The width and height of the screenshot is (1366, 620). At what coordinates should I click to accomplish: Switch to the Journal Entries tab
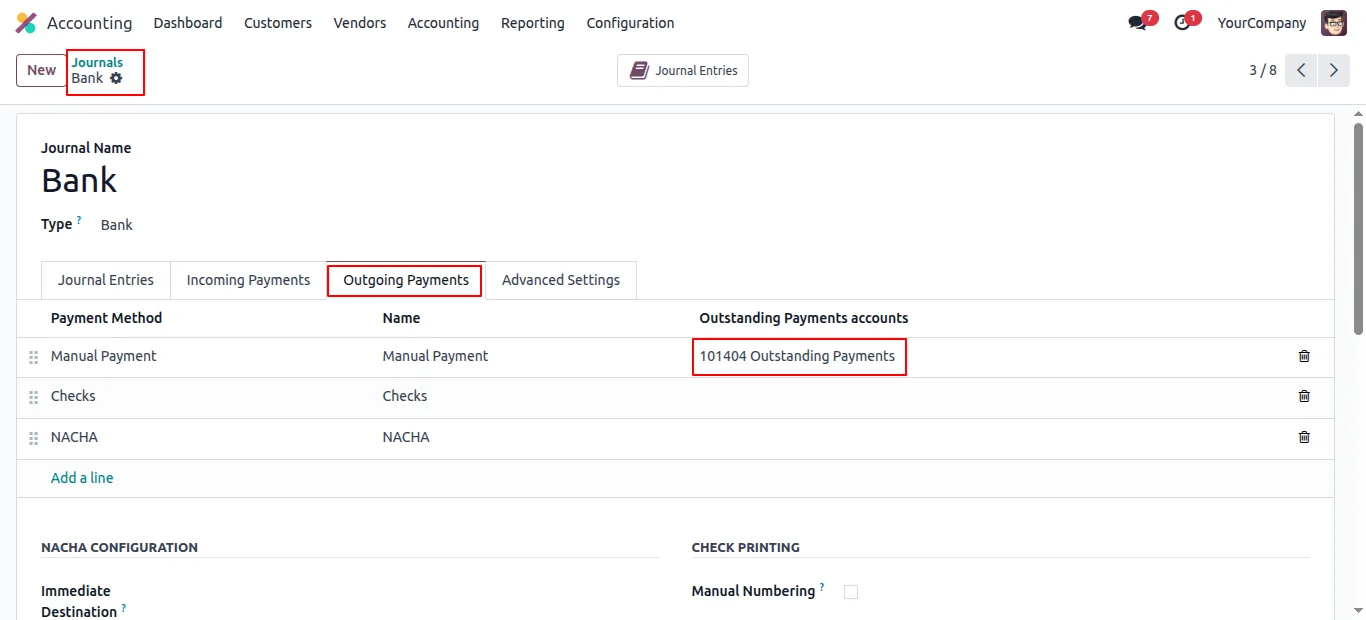106,280
